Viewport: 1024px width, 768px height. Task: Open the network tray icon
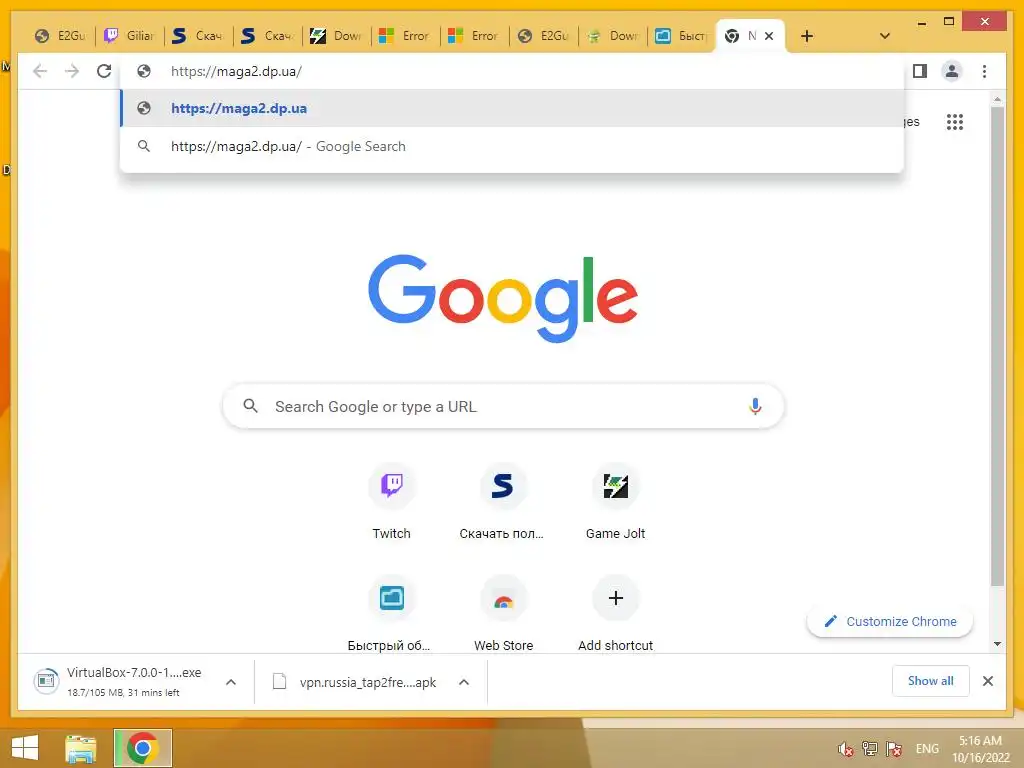pos(869,748)
